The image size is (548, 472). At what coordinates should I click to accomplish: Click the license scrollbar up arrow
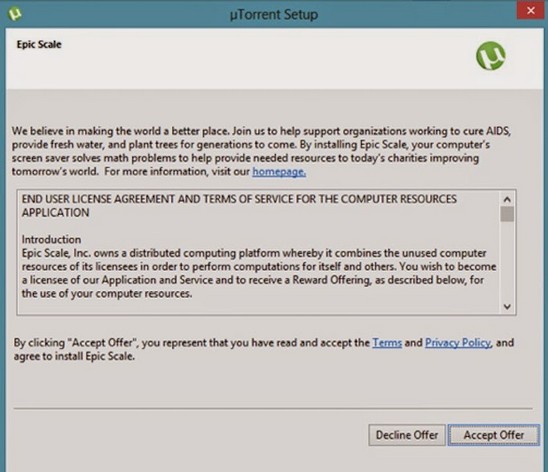tap(507, 199)
